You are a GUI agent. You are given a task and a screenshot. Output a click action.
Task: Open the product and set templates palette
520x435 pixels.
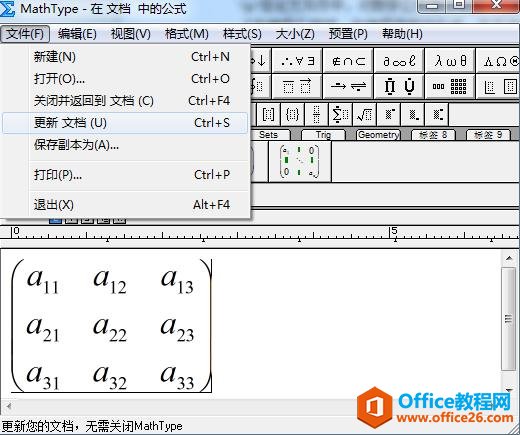[399, 87]
